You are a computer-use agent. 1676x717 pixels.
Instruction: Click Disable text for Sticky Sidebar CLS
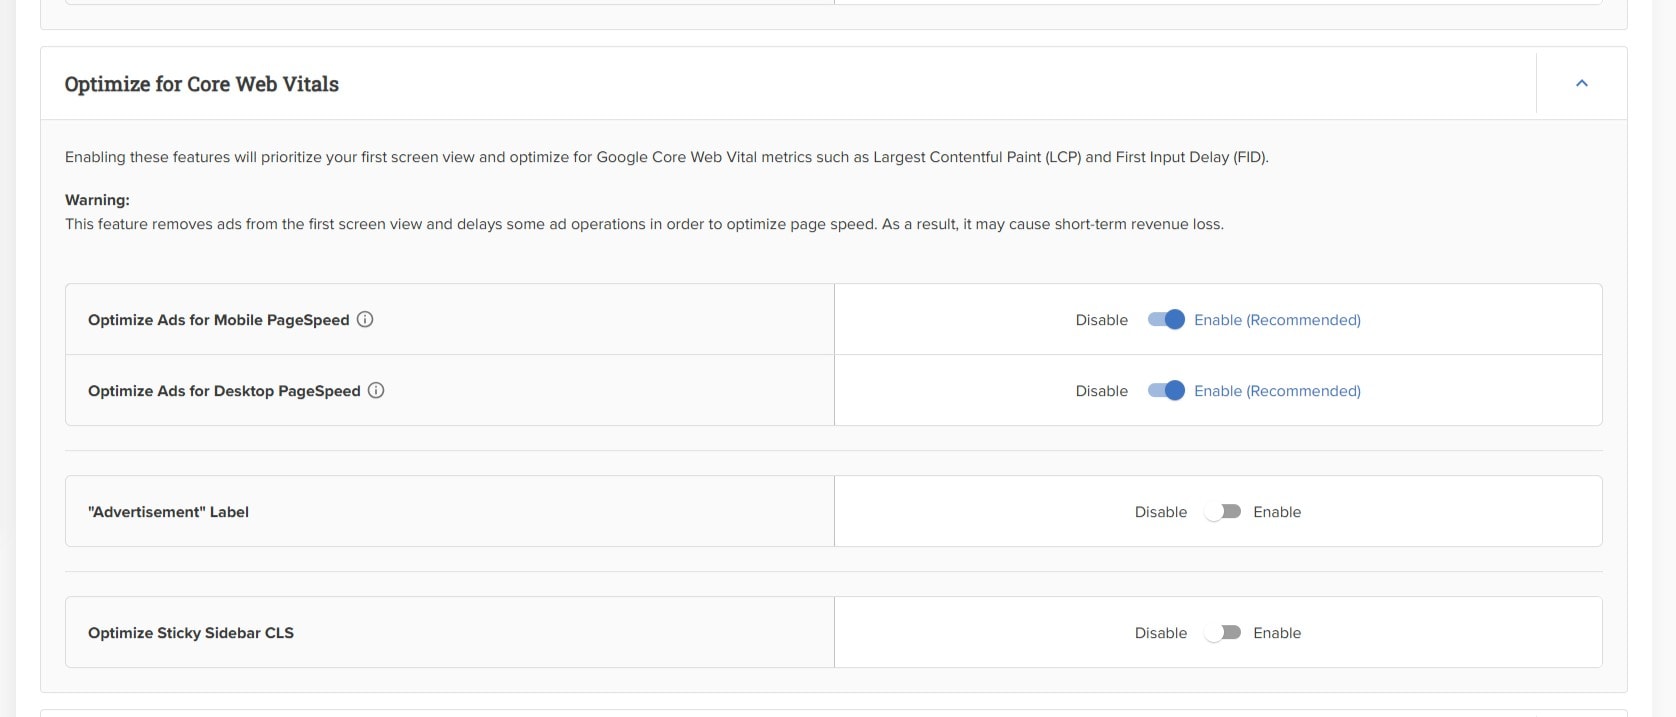(x=1160, y=633)
